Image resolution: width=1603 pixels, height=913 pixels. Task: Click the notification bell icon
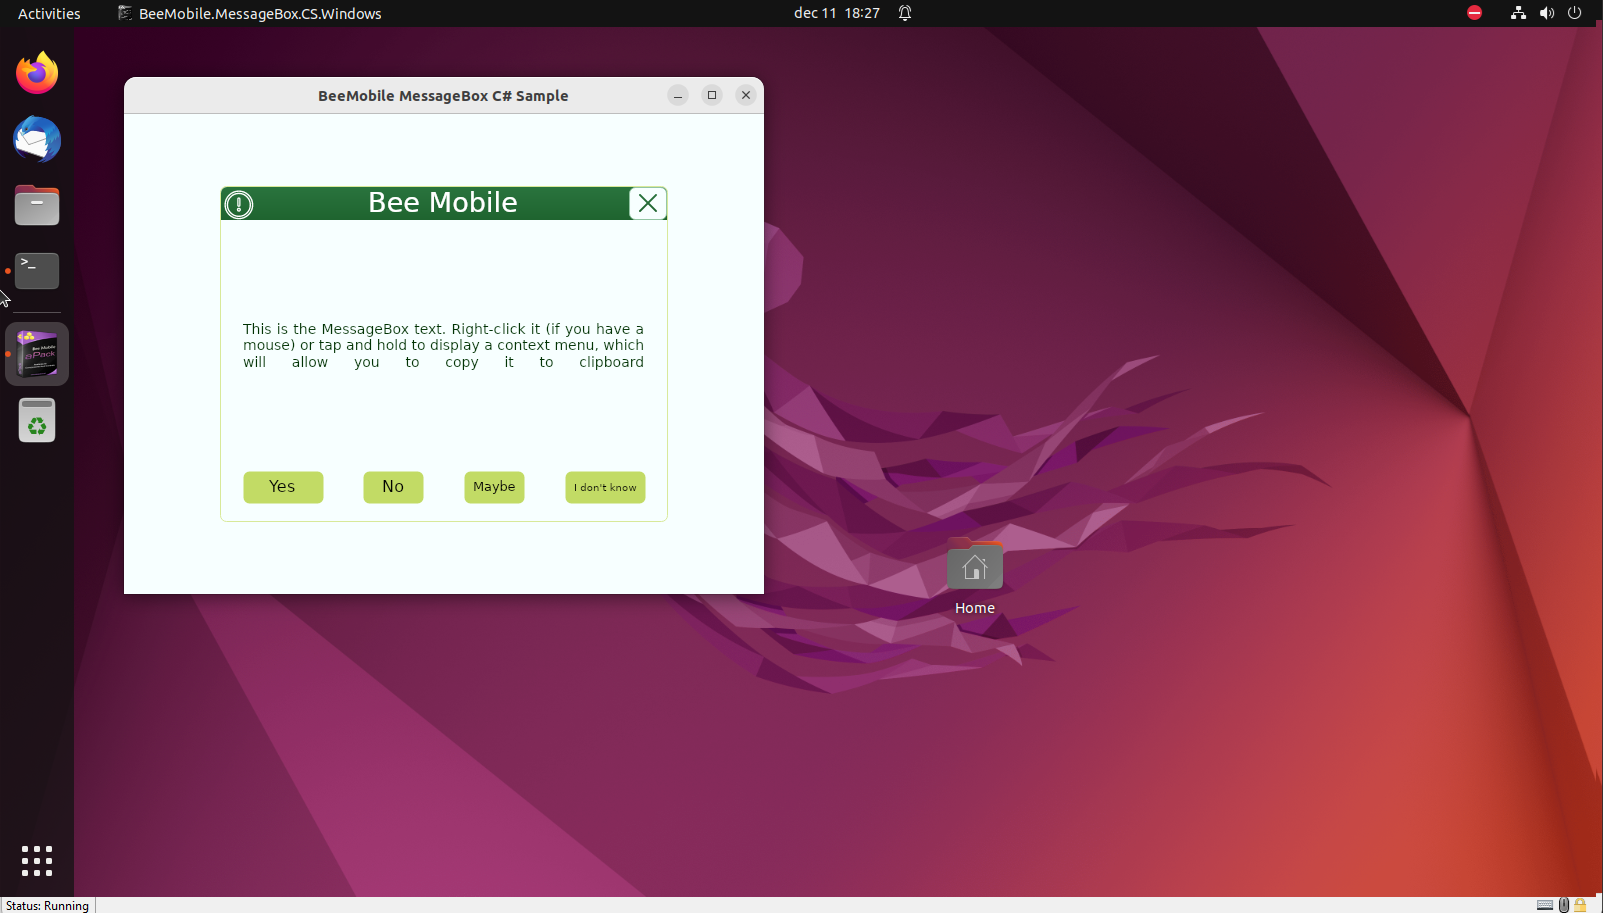[905, 13]
